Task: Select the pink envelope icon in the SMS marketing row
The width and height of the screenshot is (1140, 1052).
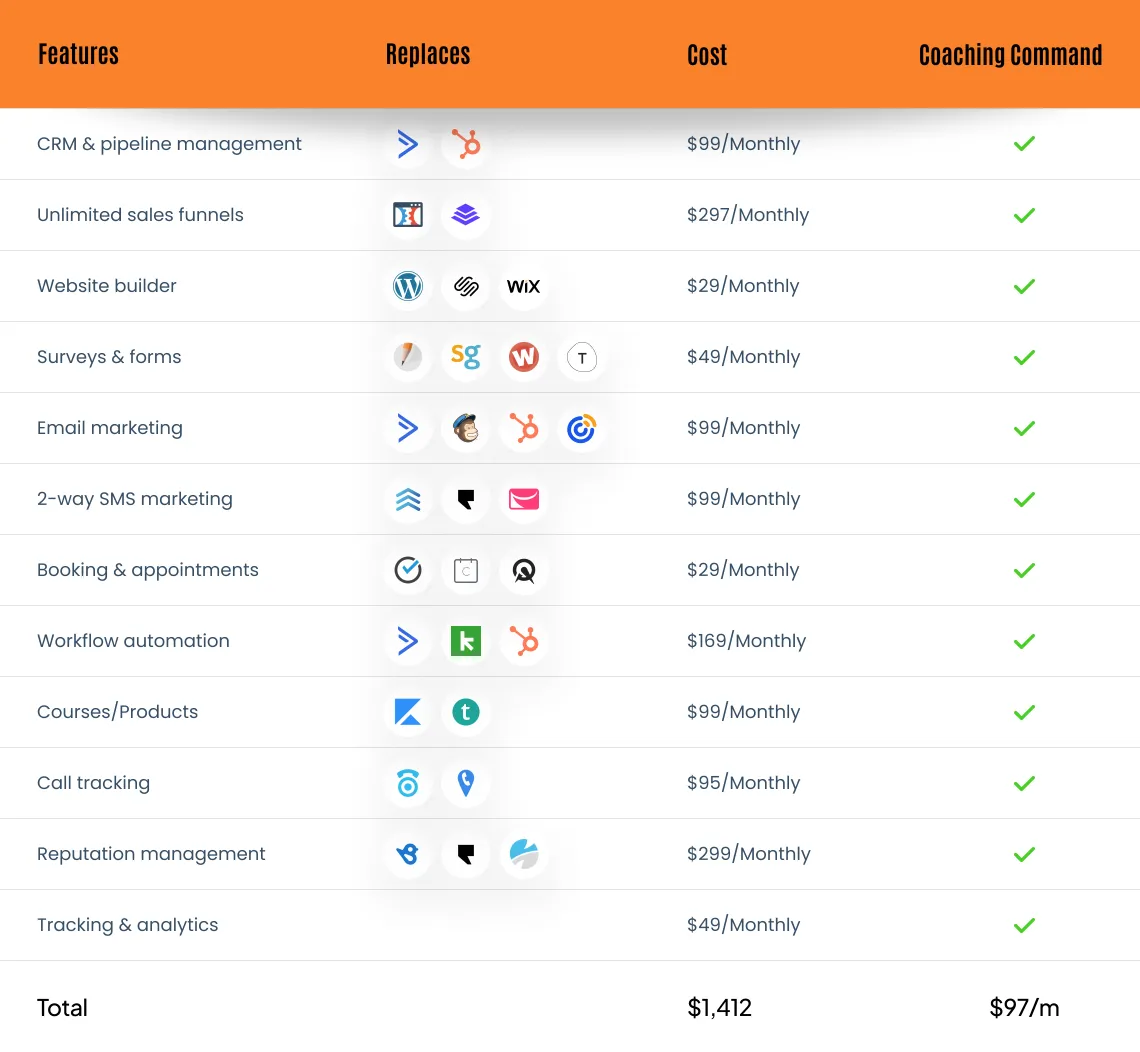Action: (x=523, y=499)
